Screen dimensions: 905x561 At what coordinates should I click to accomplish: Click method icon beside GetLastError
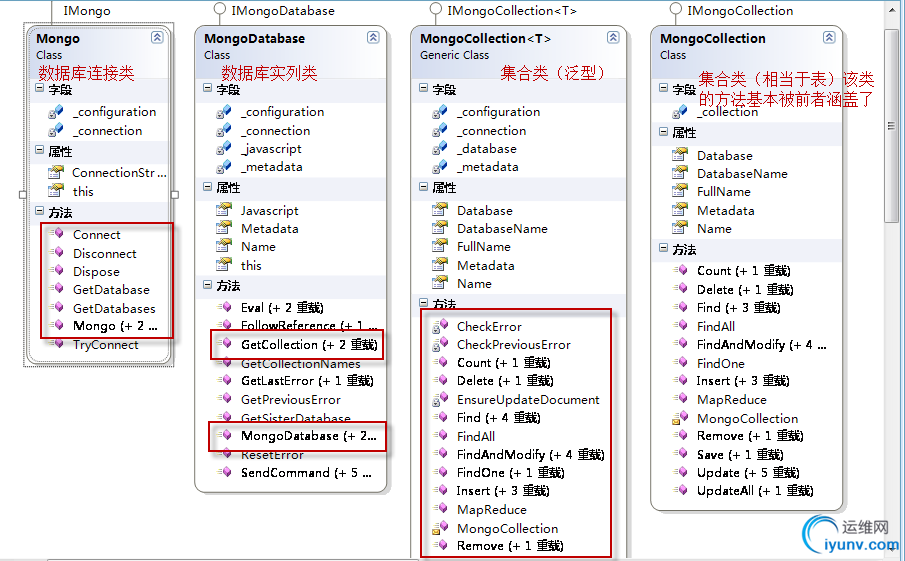(225, 380)
